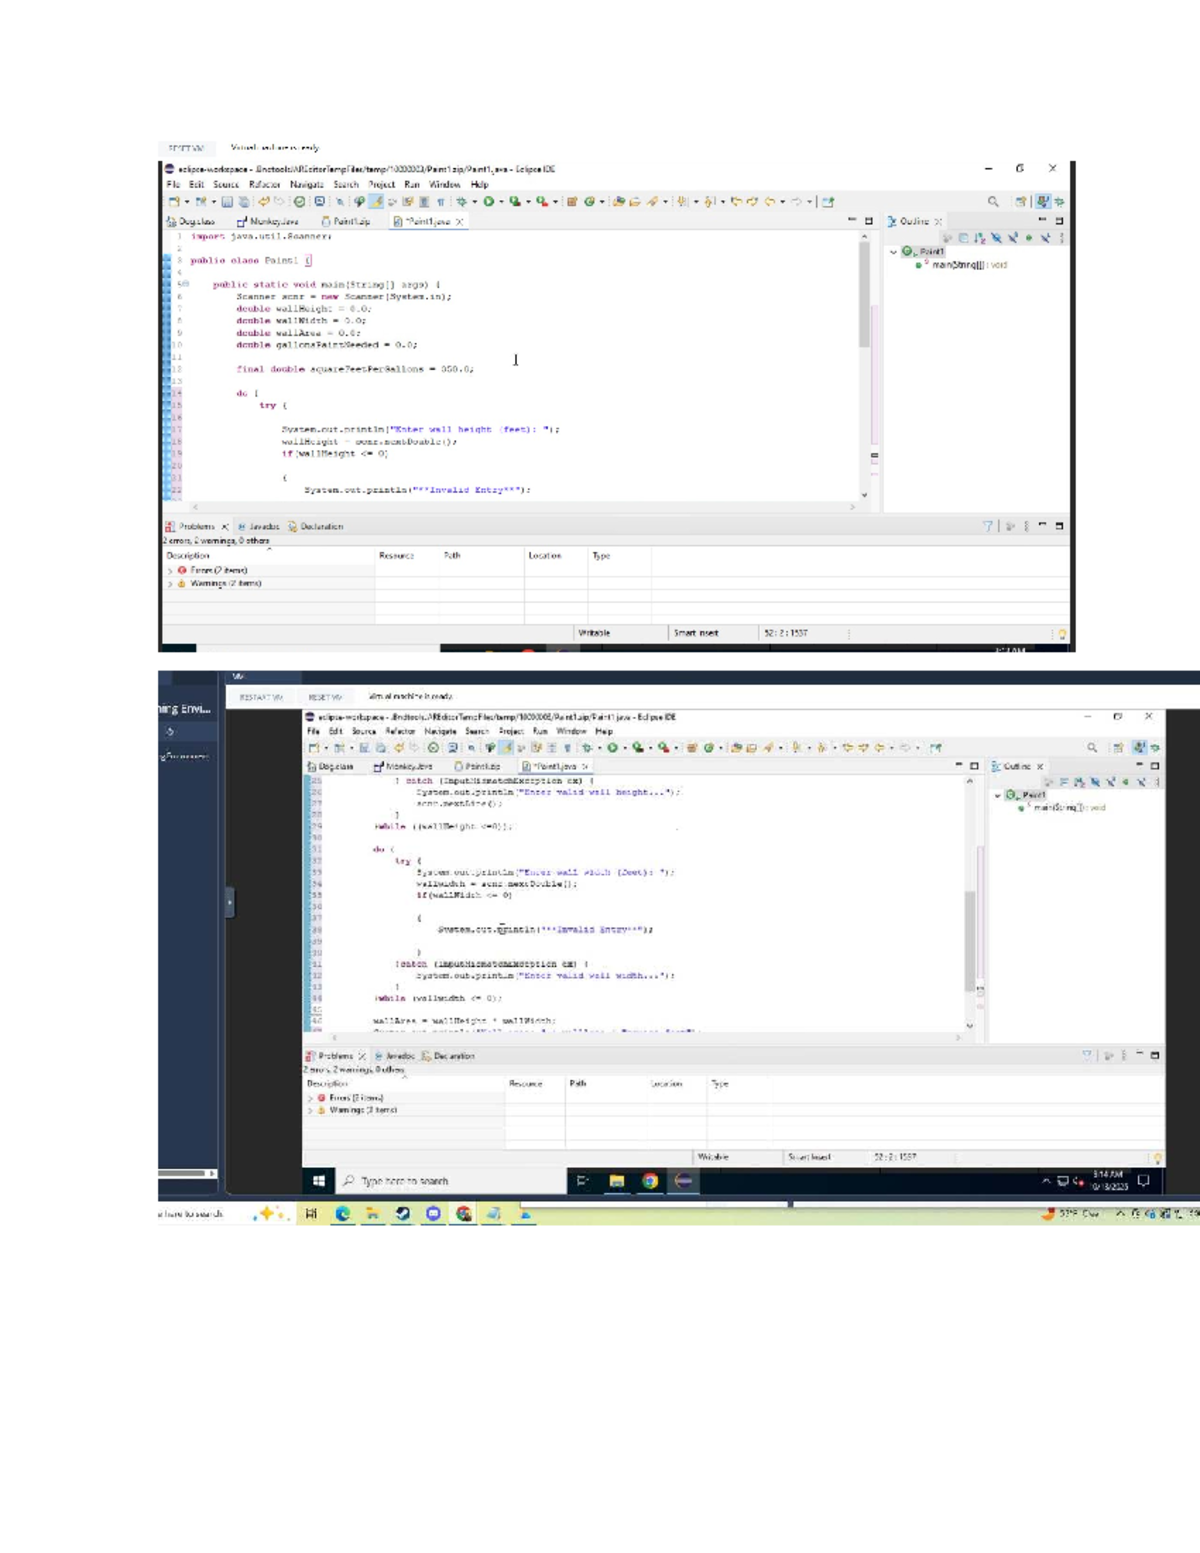Select the Save icon in the toolbar
This screenshot has width=1200, height=1553.
(x=227, y=201)
